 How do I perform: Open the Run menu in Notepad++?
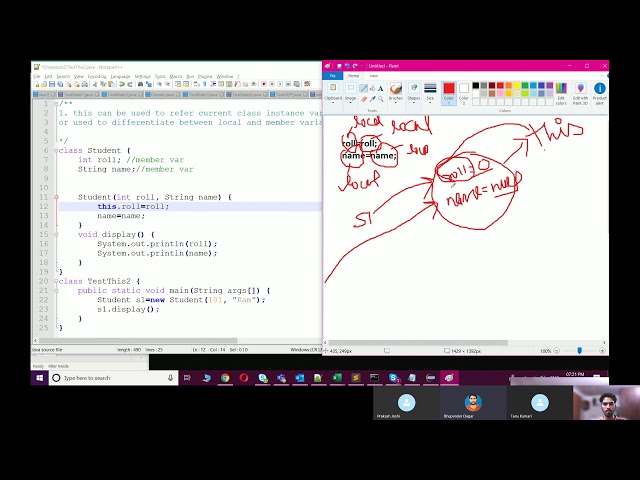[x=190, y=76]
